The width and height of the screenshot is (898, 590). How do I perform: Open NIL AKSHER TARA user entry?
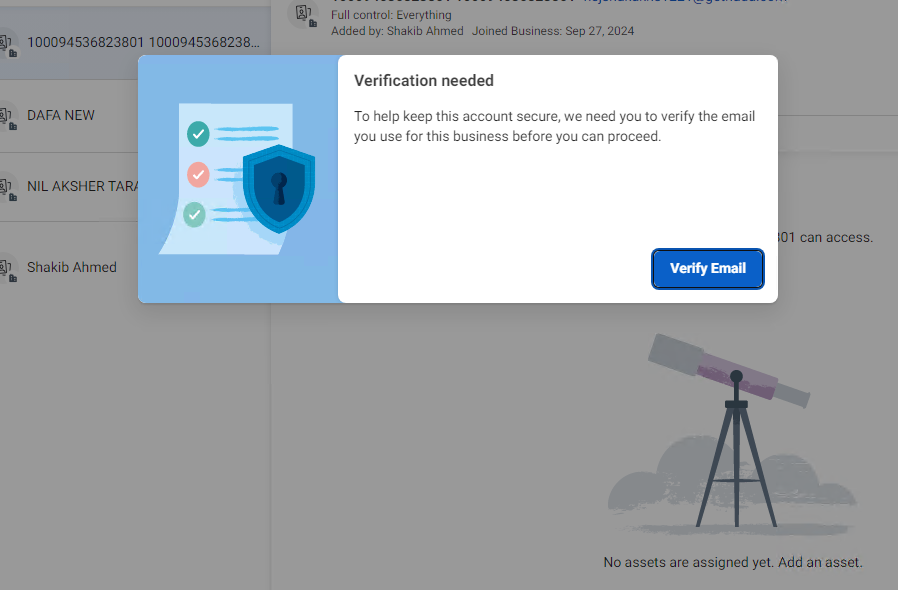click(x=82, y=186)
